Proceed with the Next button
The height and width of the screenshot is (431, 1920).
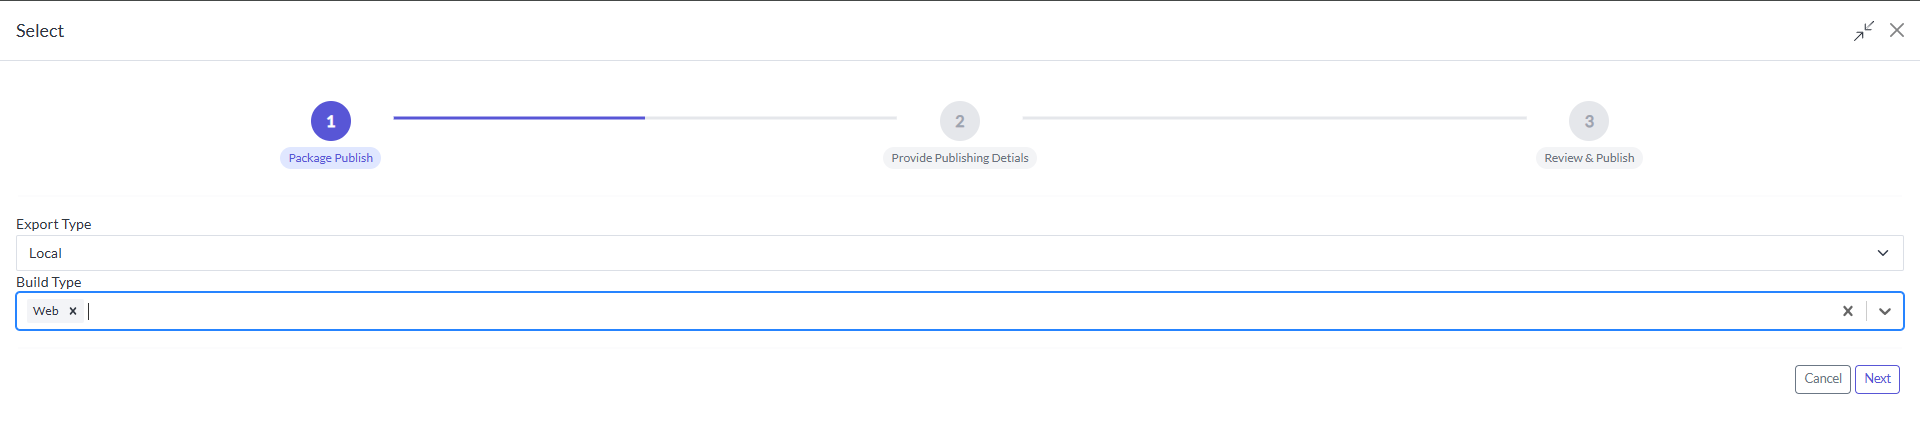click(x=1877, y=379)
